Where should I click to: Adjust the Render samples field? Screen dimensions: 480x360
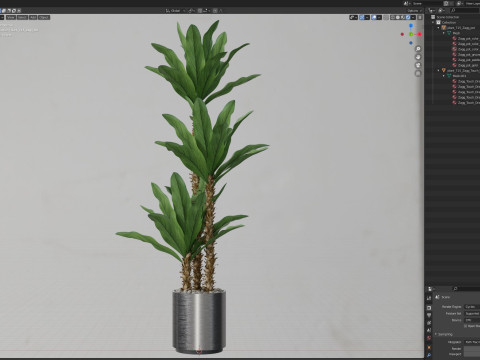[x=472, y=349]
